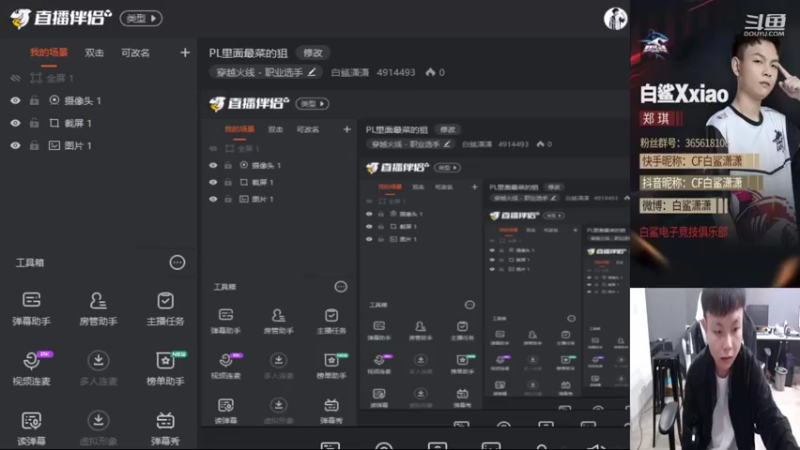Open the 房管助手 tool in the main toolbox
The image size is (800, 450).
[98, 308]
